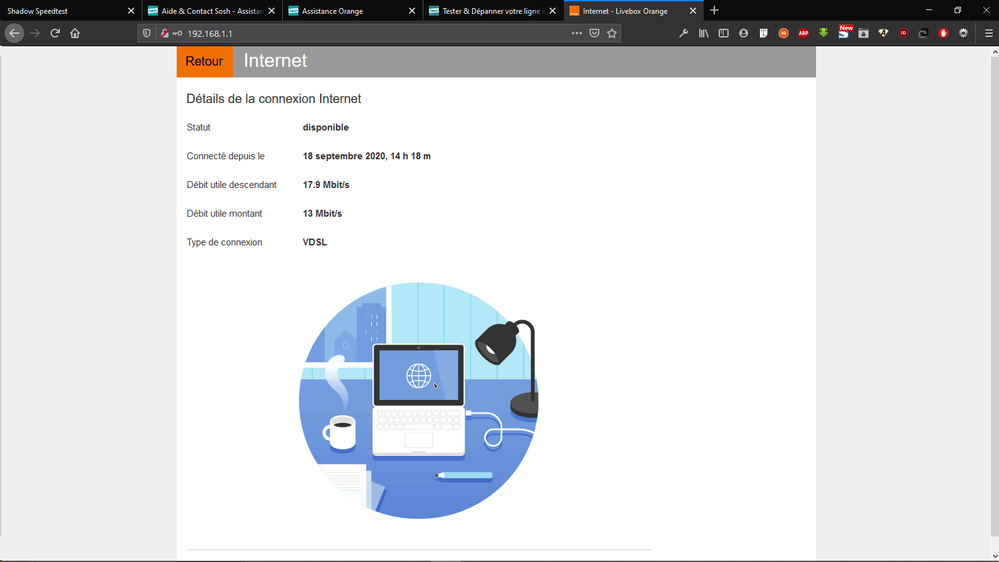Open the developer tools wrench icon

tap(684, 33)
